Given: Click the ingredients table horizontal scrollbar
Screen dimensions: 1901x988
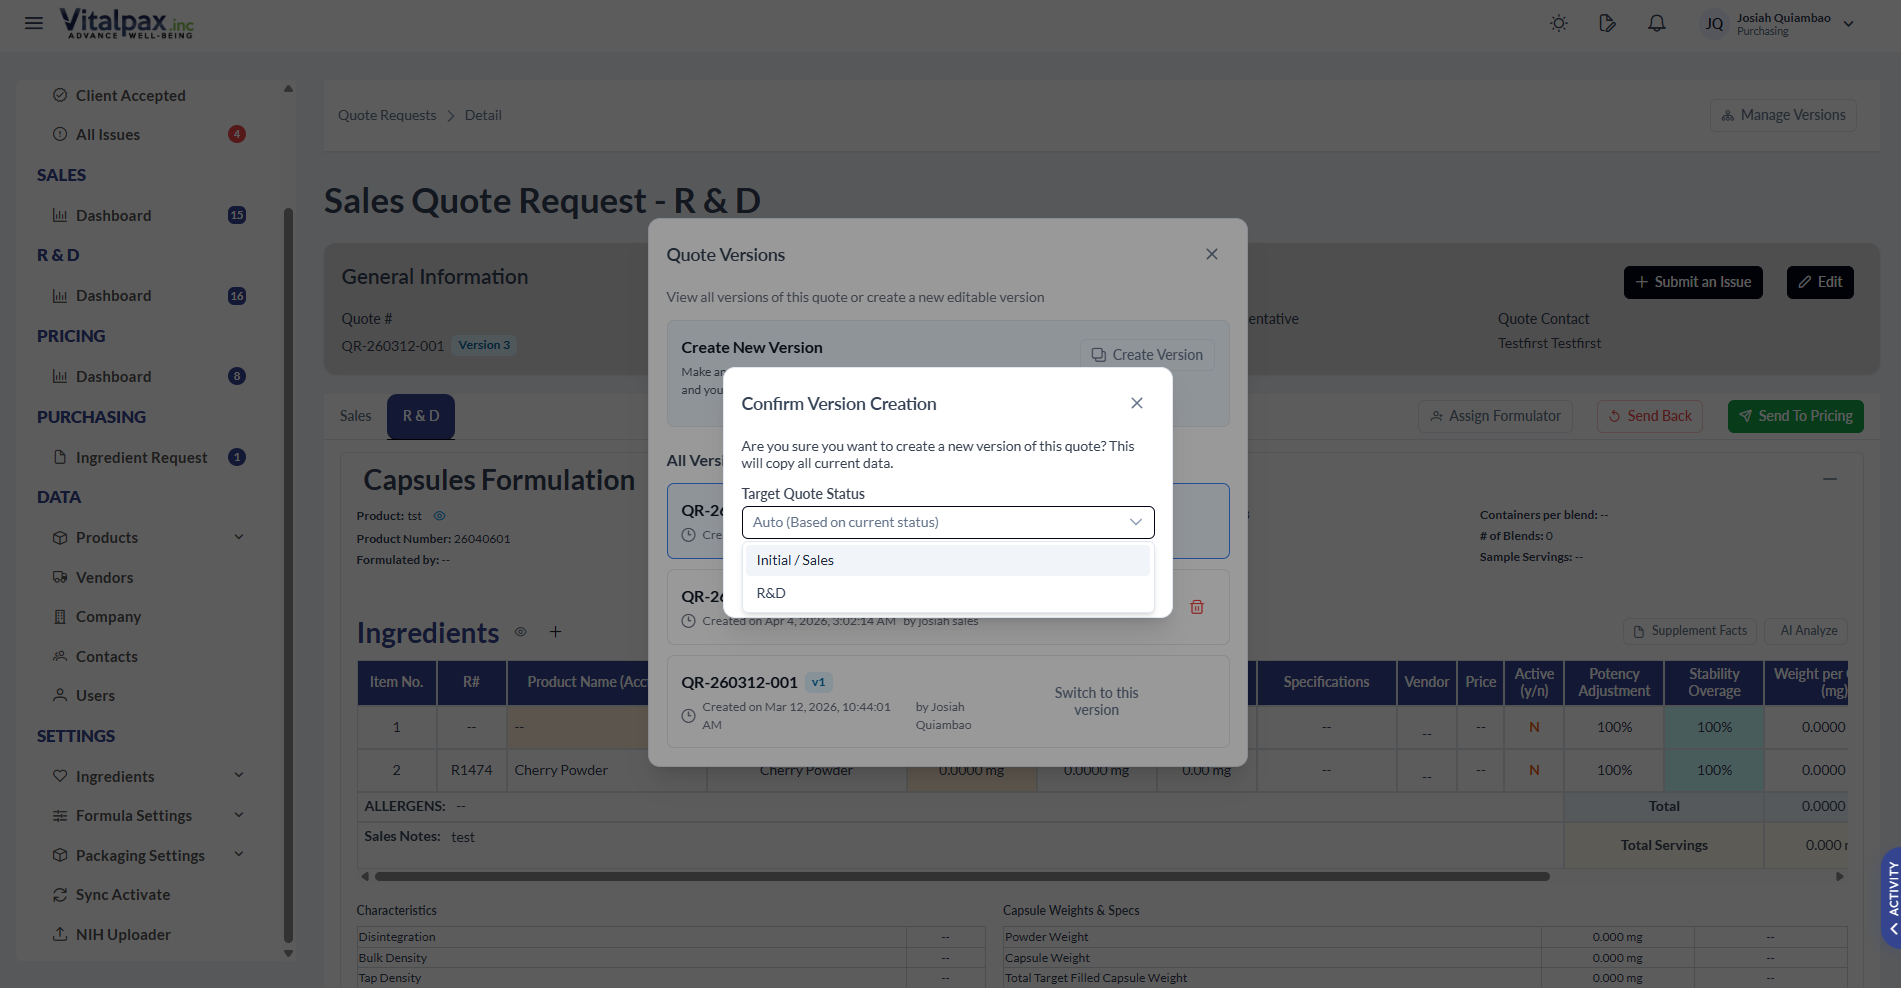Looking at the screenshot, I should point(962,876).
